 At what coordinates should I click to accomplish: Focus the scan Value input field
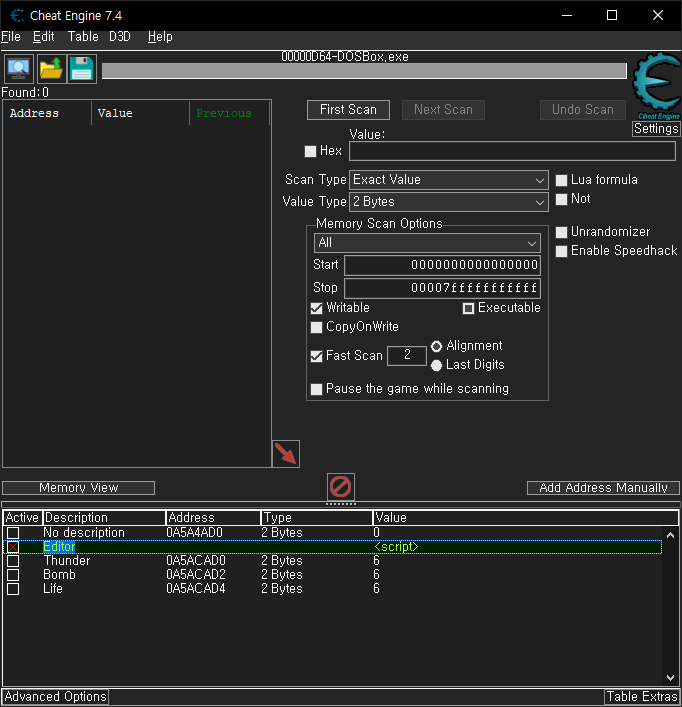512,151
